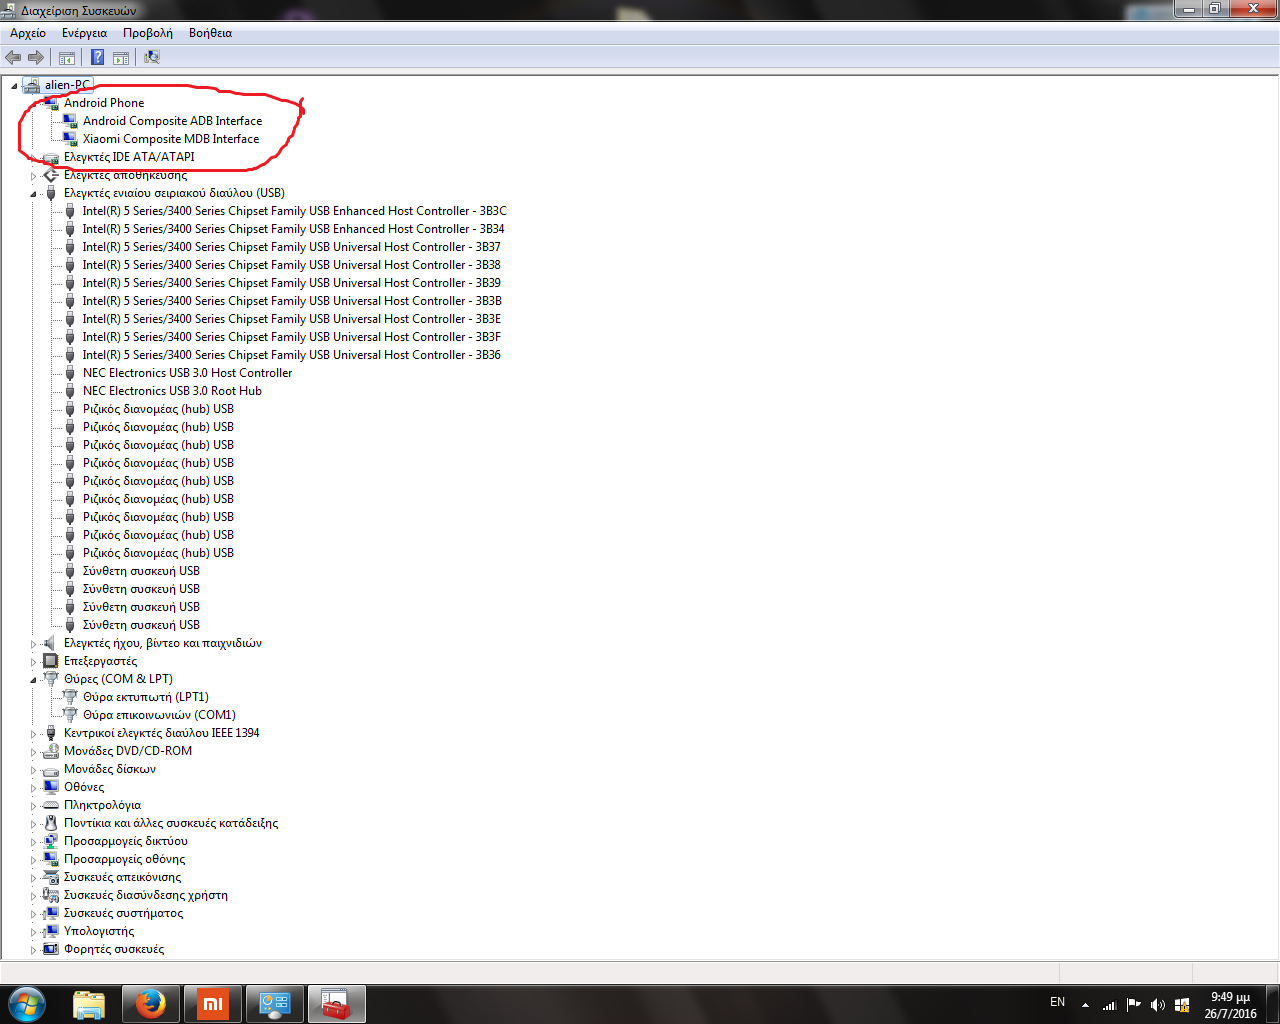Viewport: 1280px width, 1024px height.
Task: Click the Back arrow in the toolbar
Action: coord(13,57)
